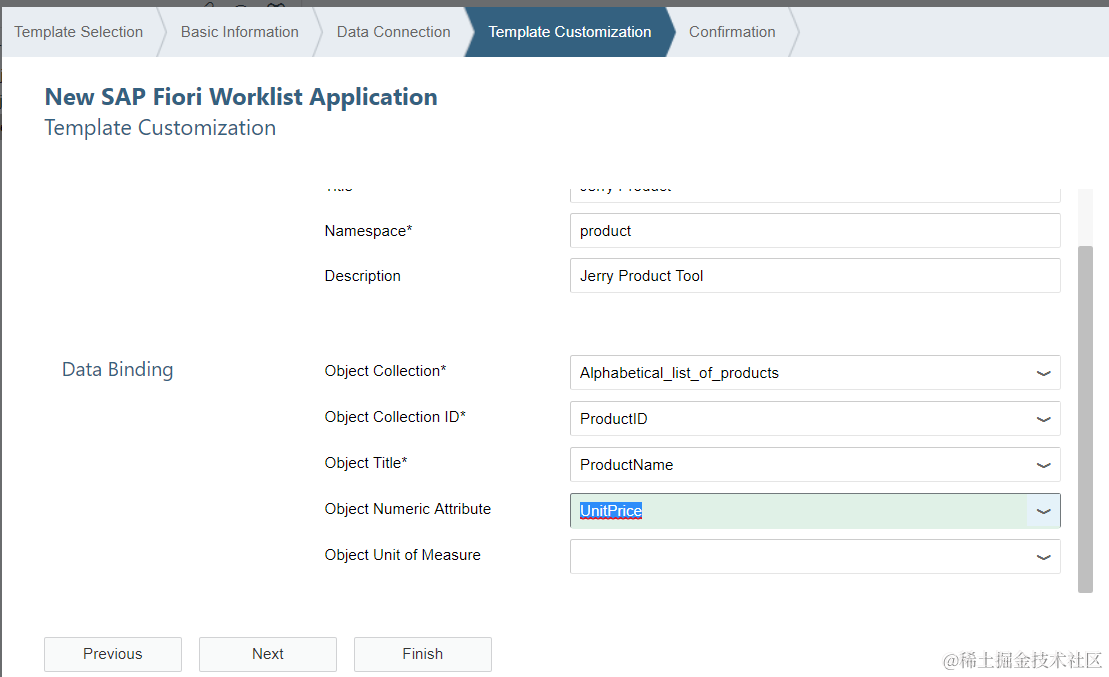Click the New SAP Fiori Worklist Application title
The height and width of the screenshot is (677, 1109).
[x=241, y=97]
